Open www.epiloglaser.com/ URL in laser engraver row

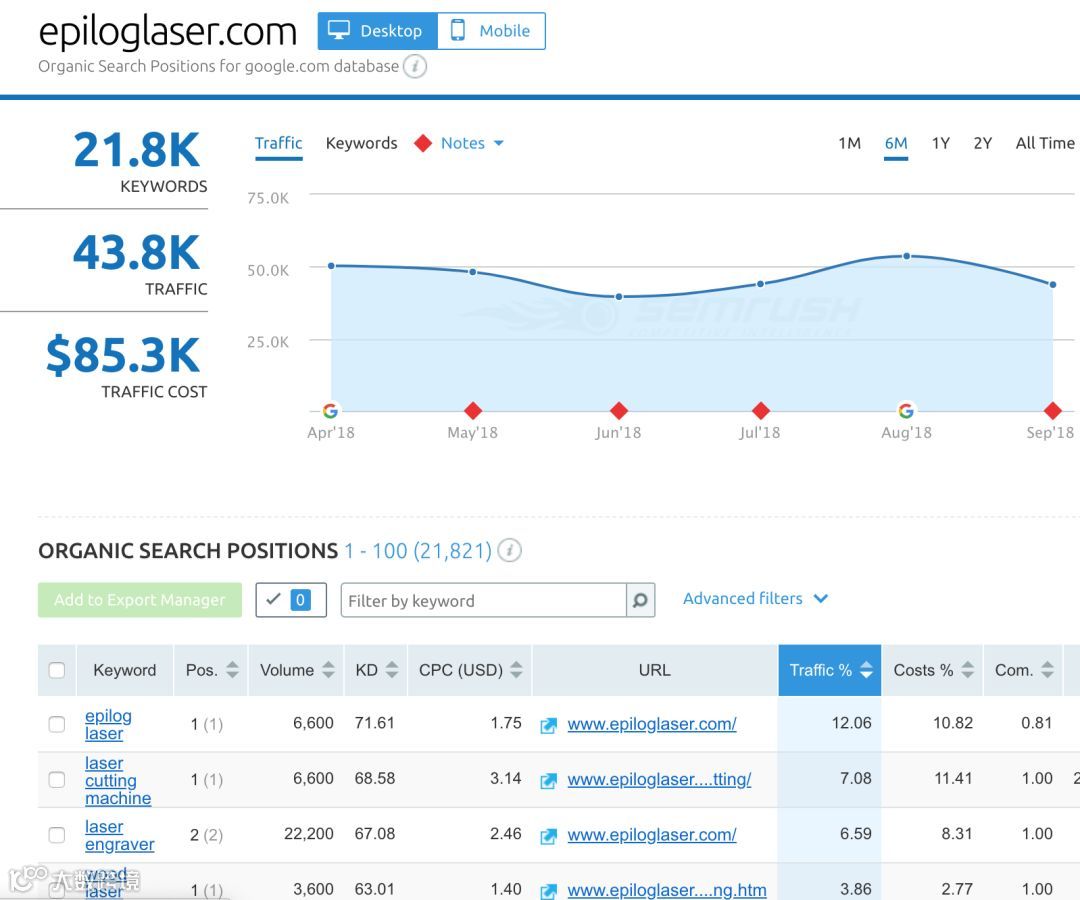click(x=652, y=835)
